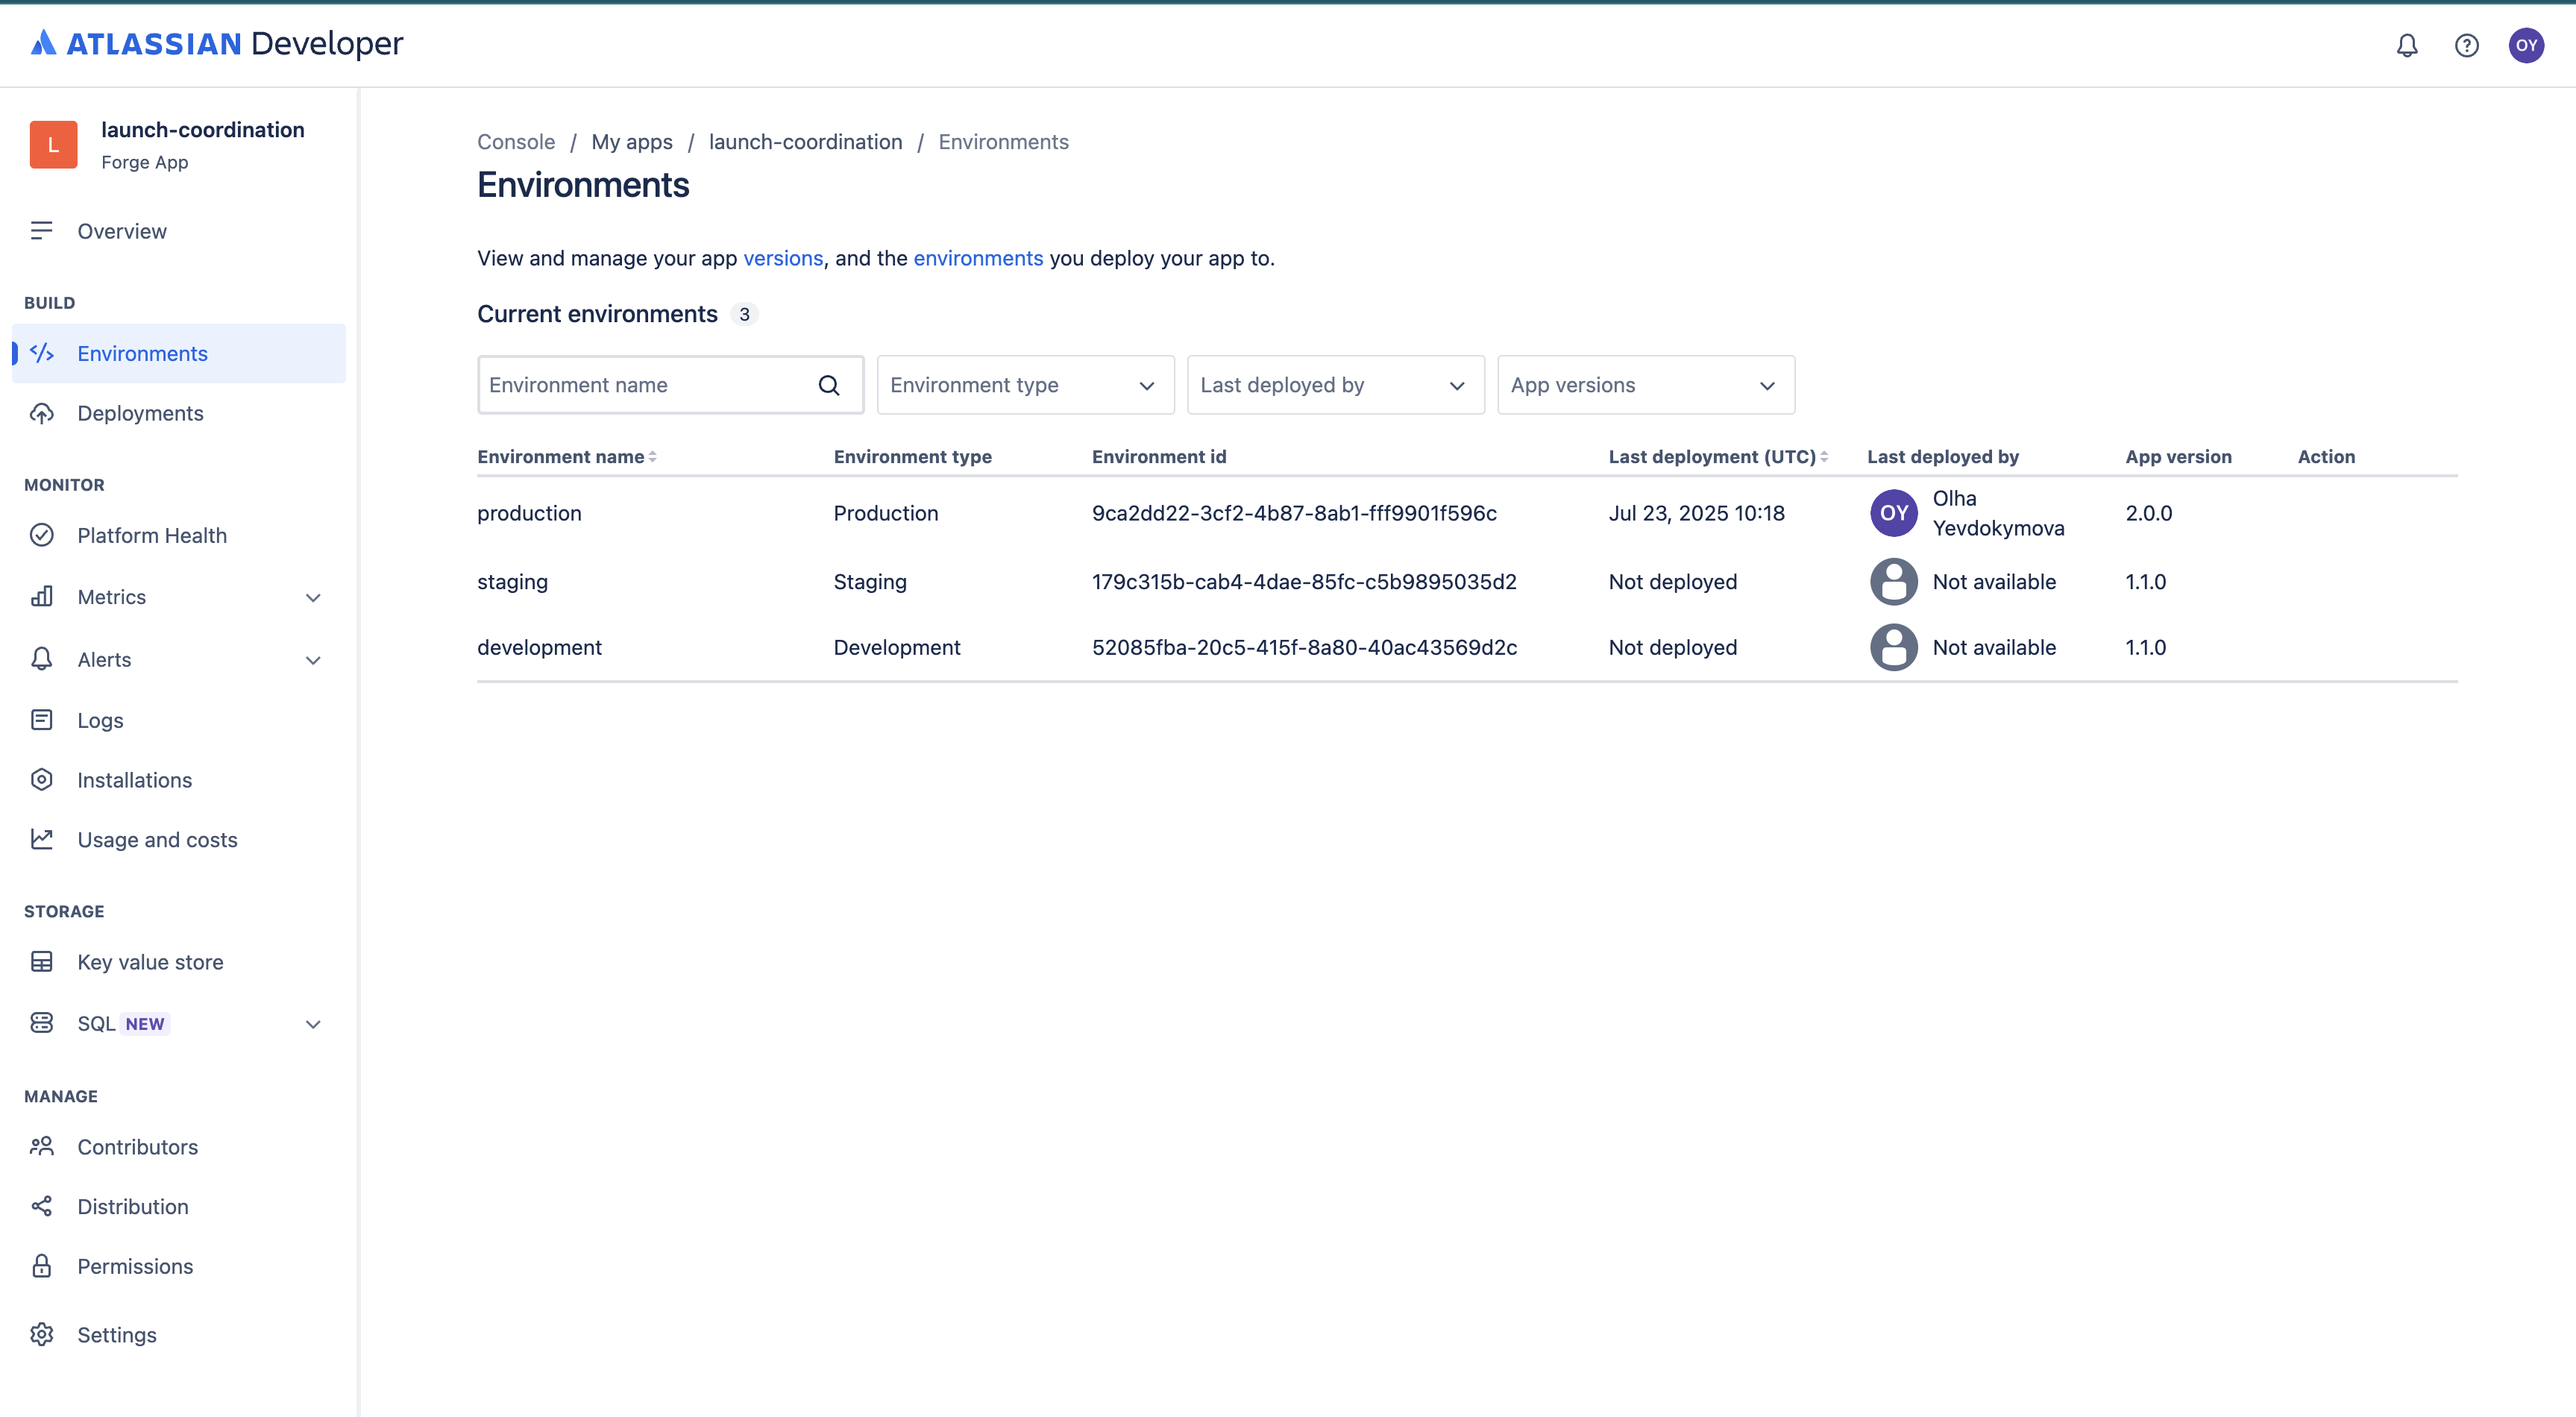Navigate to My apps breadcrumb
The image size is (2576, 1417).
tap(631, 141)
